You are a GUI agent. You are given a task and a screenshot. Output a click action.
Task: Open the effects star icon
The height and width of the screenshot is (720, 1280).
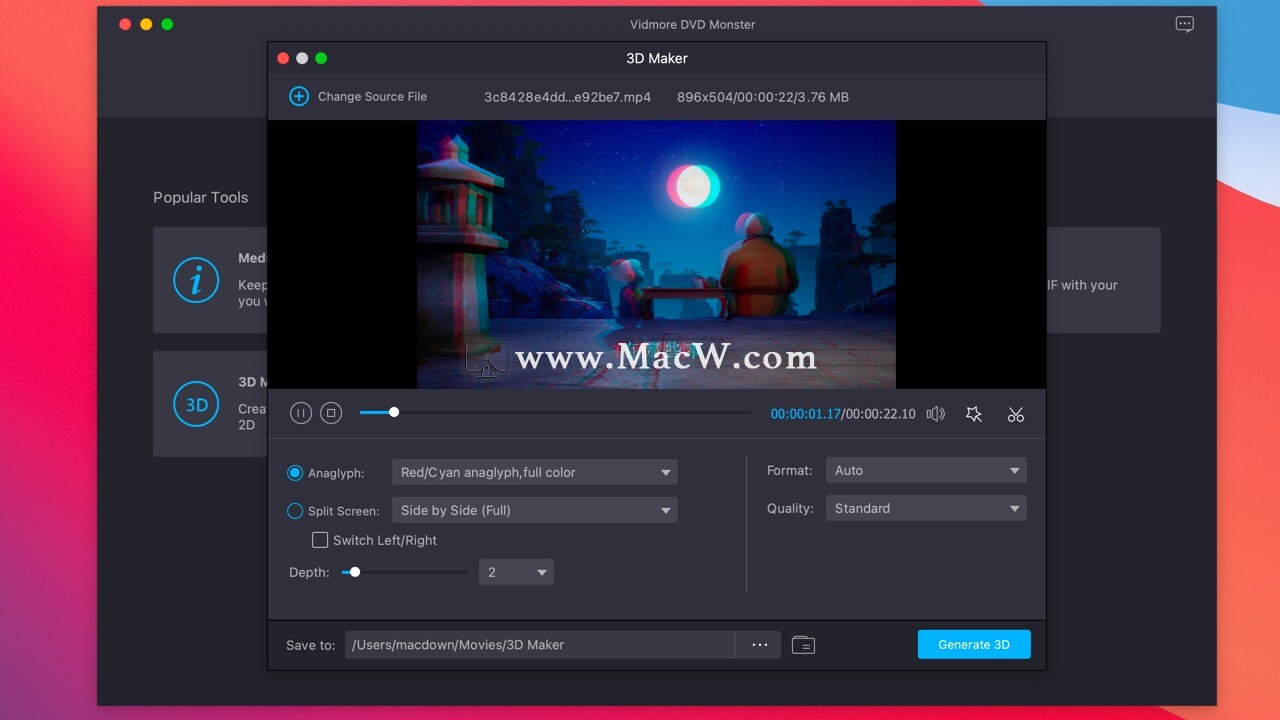click(x=974, y=414)
